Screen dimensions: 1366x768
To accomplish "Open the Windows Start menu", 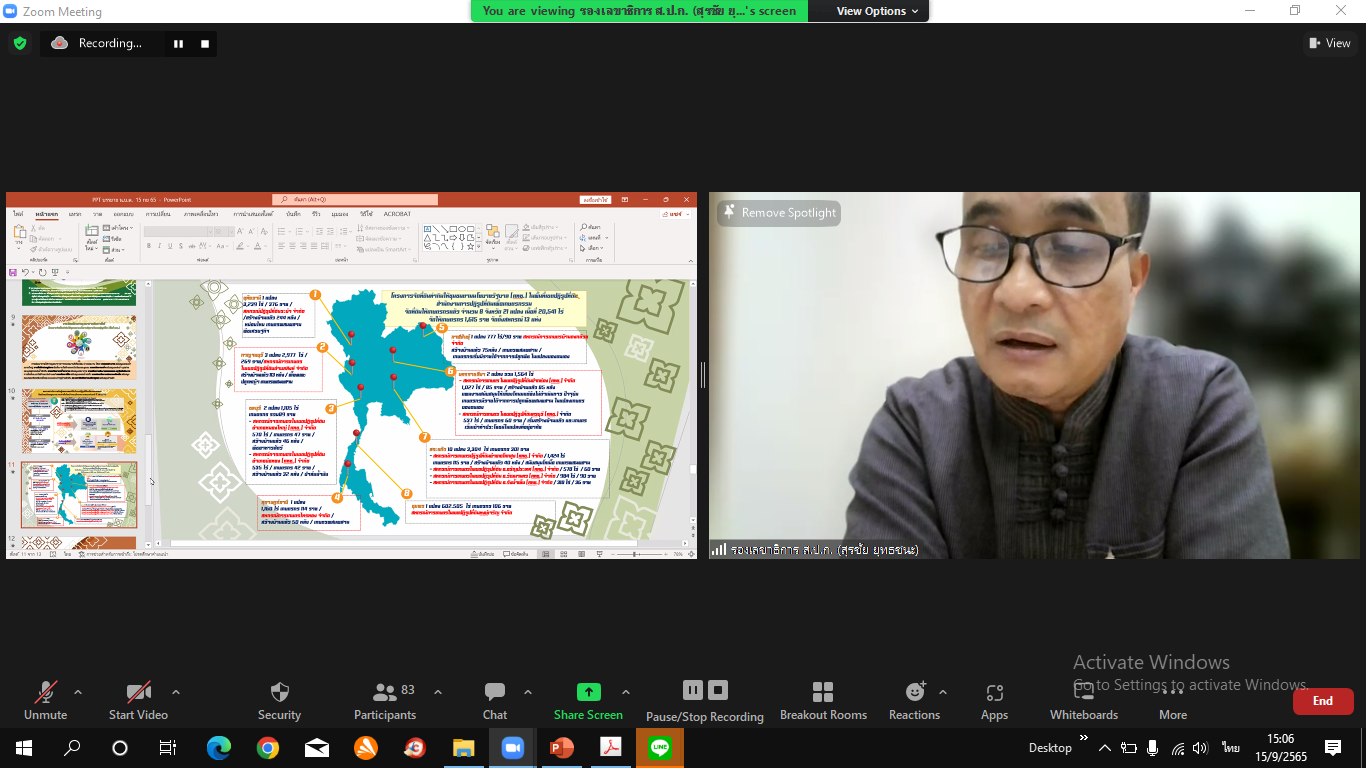I will click(x=23, y=748).
